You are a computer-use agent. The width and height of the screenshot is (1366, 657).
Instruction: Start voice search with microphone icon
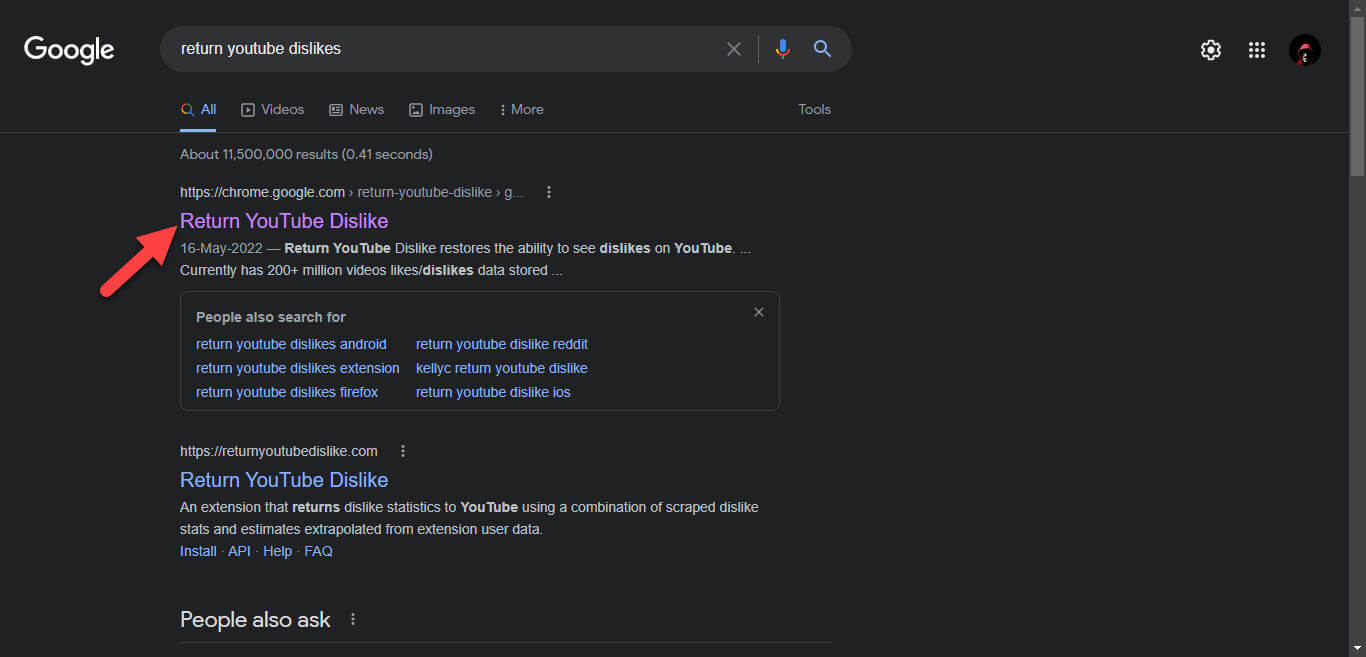click(x=782, y=49)
